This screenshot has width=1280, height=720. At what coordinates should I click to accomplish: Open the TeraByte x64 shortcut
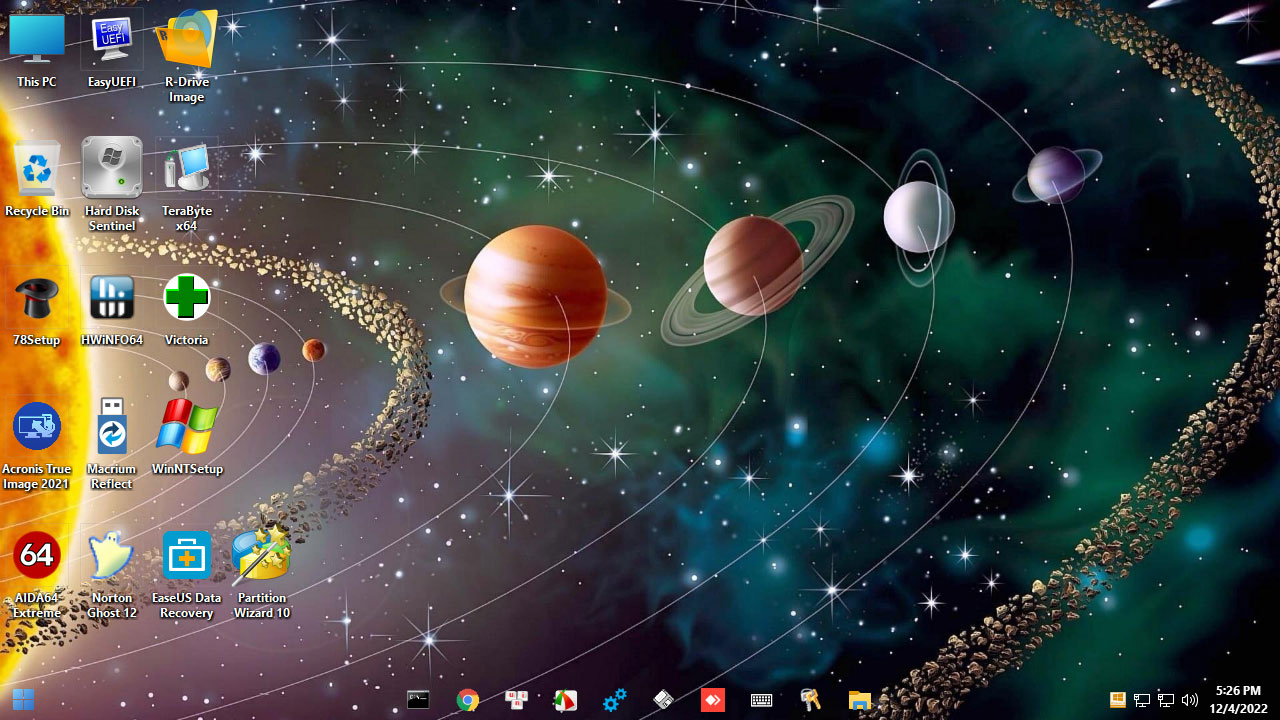coord(186,185)
